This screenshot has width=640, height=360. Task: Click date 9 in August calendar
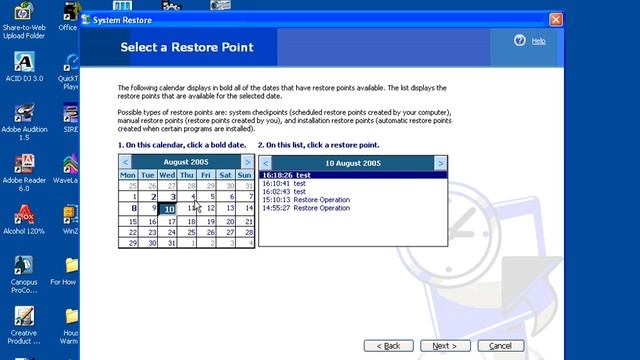148,209
